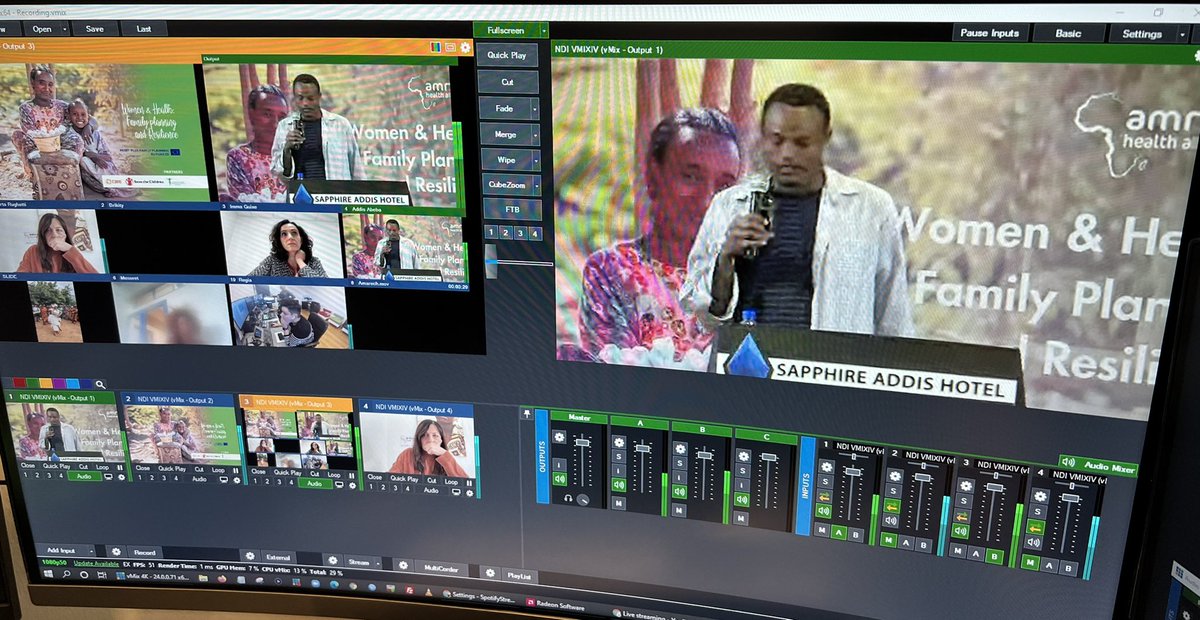
Task: Toggle Solo on audio input 1
Action: coord(826,481)
